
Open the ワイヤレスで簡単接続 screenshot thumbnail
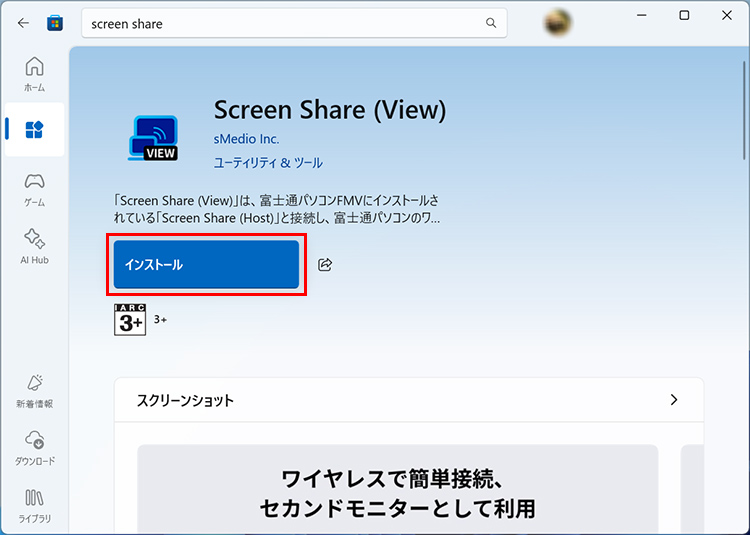397,490
